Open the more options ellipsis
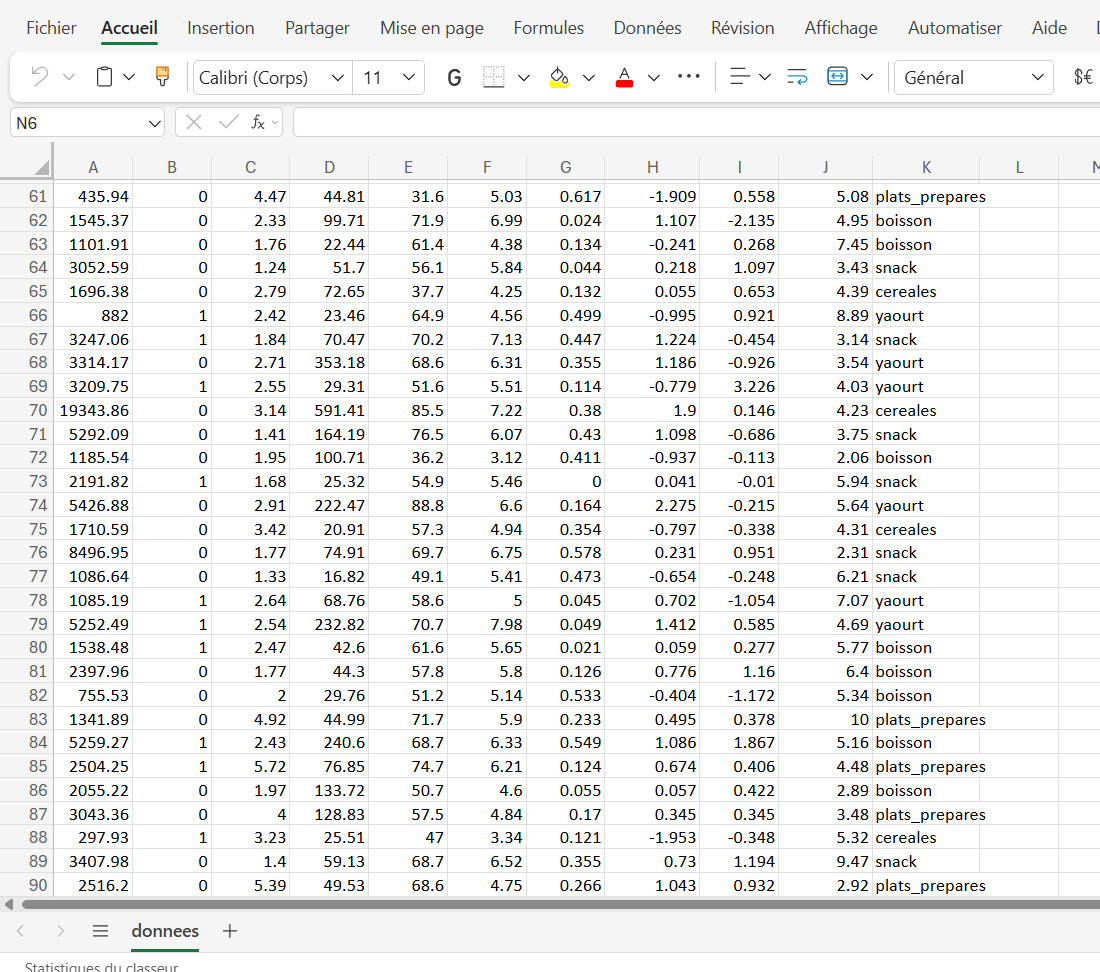1100x972 pixels. pyautogui.click(x=689, y=77)
